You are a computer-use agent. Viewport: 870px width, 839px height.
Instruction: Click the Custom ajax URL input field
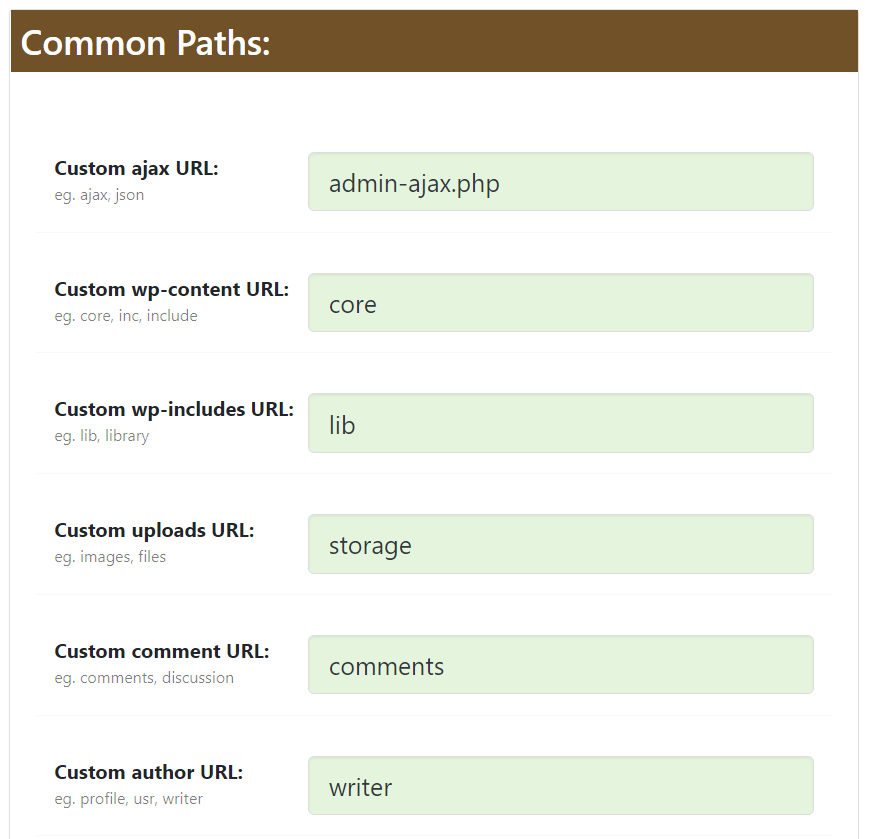pyautogui.click(x=560, y=182)
